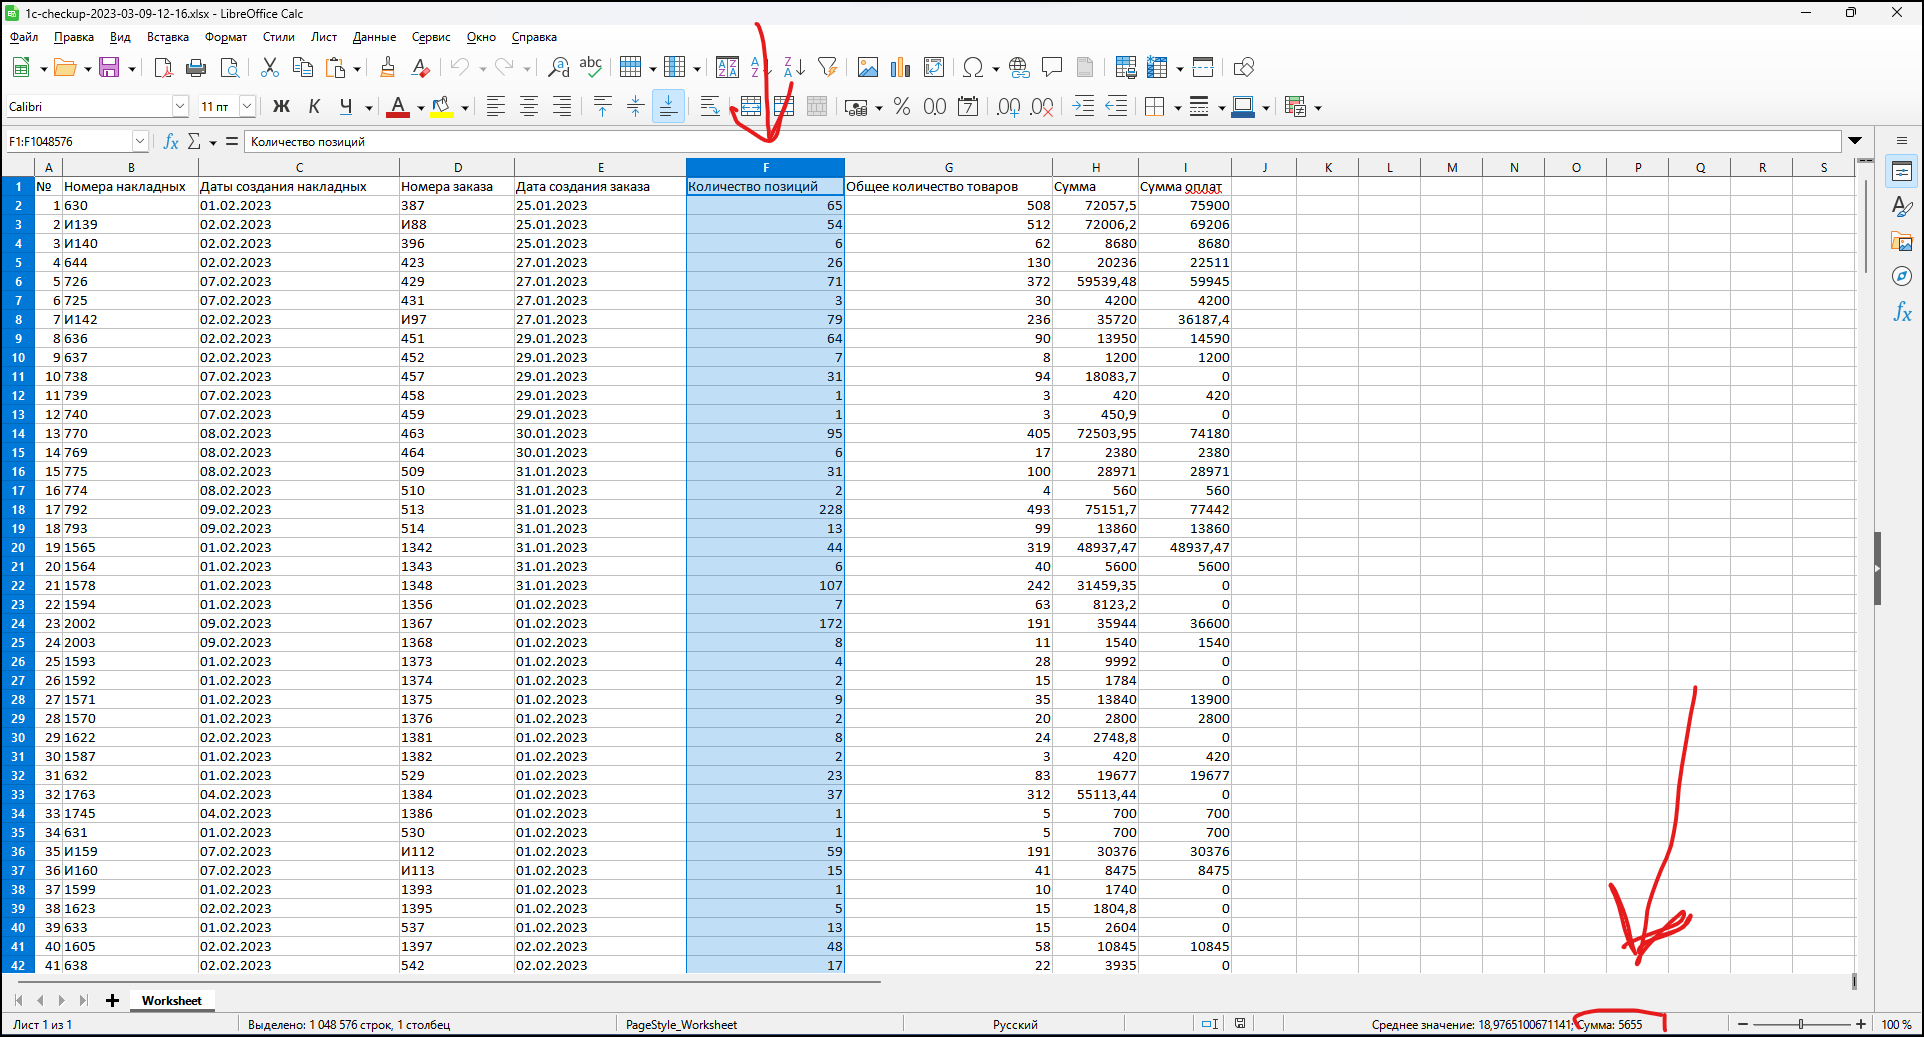The height and width of the screenshot is (1037, 1924).
Task: Decrease cell indent
Action: pos(1116,107)
